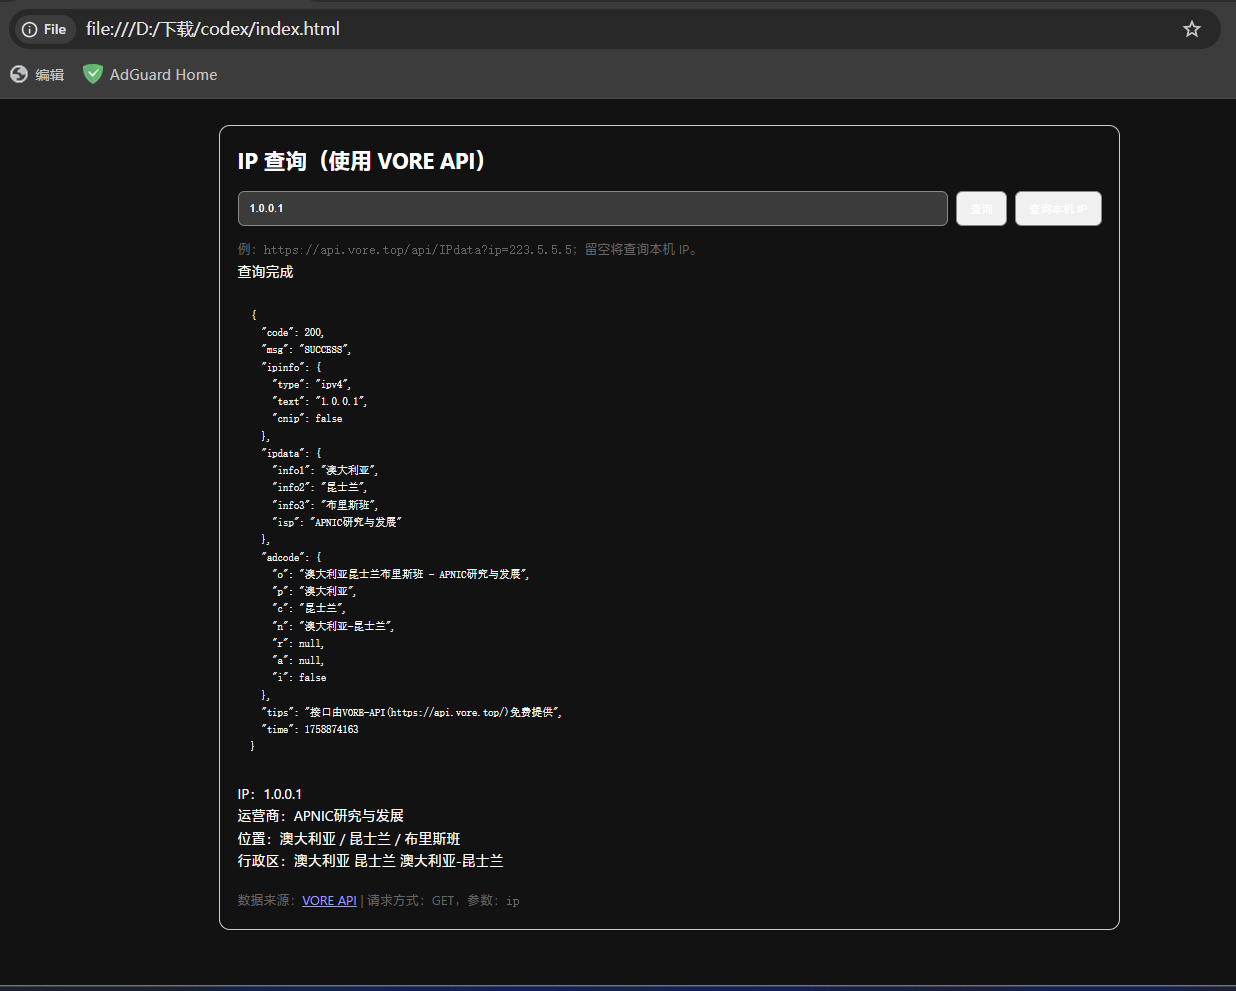Click the "r": null line

coord(298,643)
